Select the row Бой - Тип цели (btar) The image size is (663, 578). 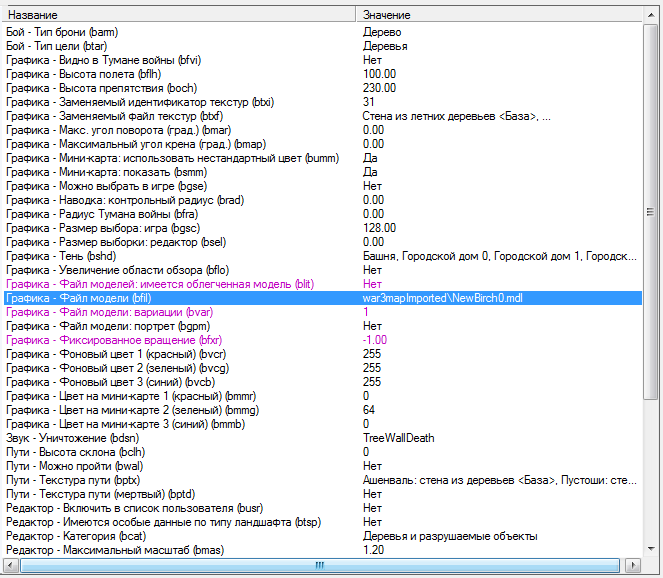323,46
